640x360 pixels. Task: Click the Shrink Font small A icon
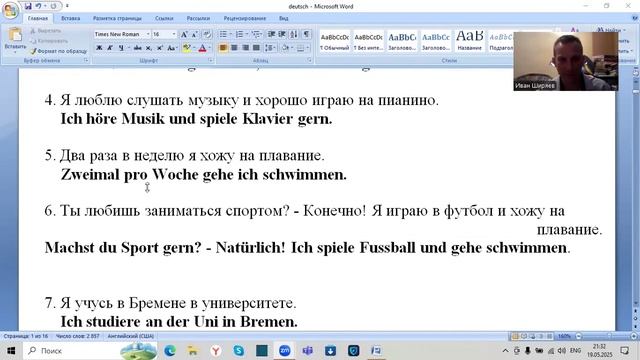point(195,34)
